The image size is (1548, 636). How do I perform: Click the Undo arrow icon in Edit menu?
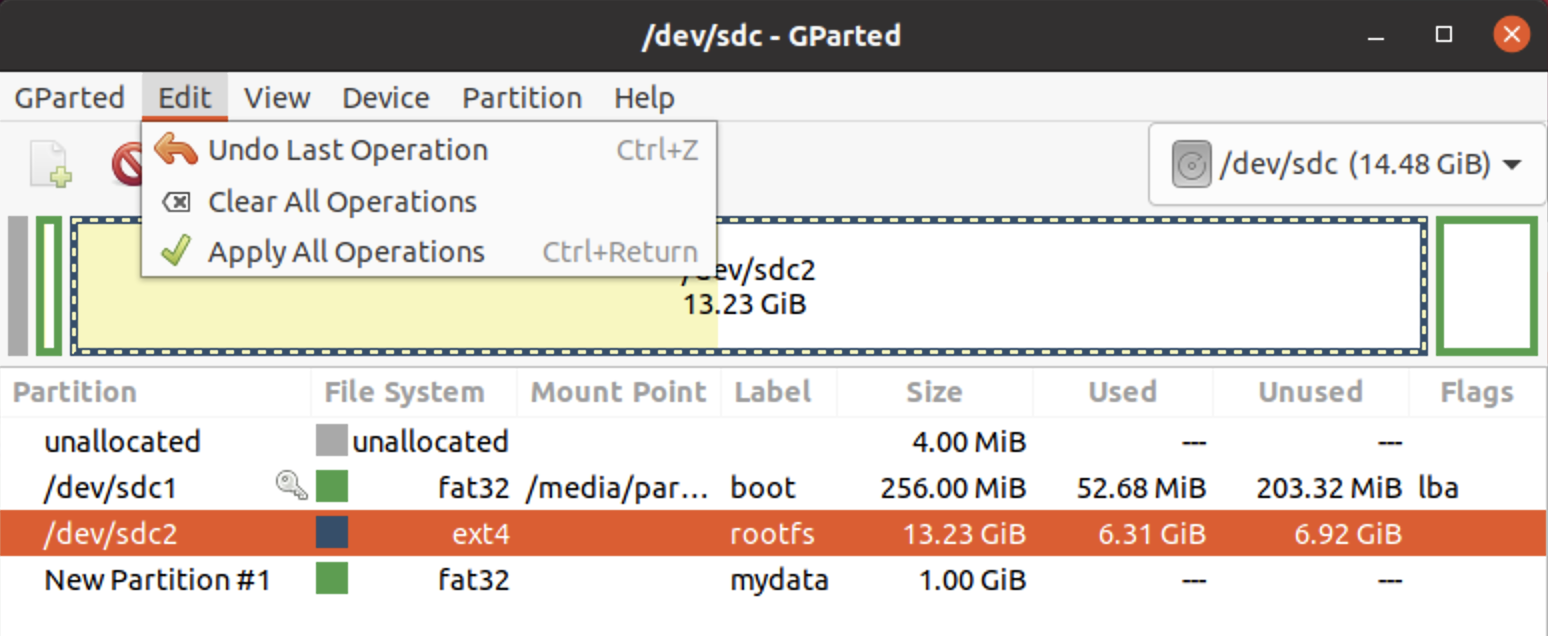tap(176, 149)
